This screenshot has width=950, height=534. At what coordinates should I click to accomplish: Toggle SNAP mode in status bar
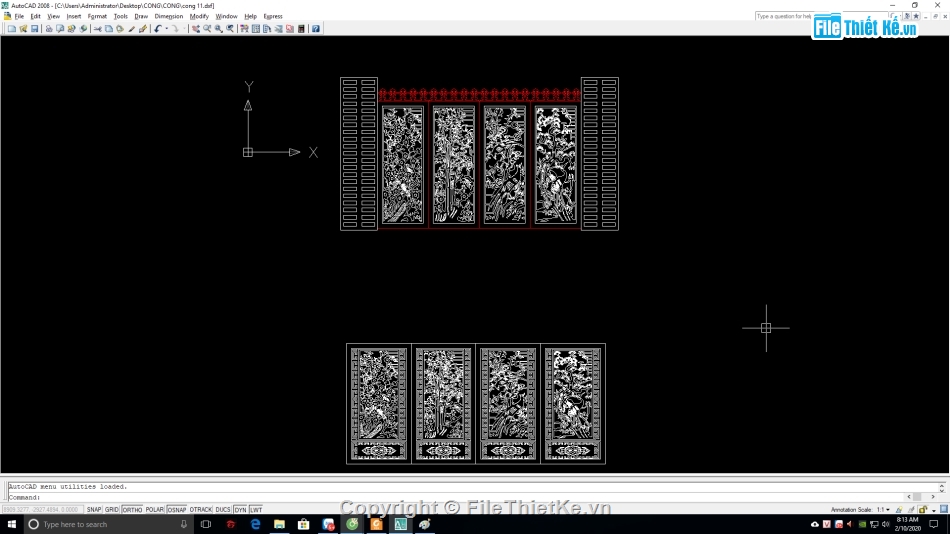94,510
